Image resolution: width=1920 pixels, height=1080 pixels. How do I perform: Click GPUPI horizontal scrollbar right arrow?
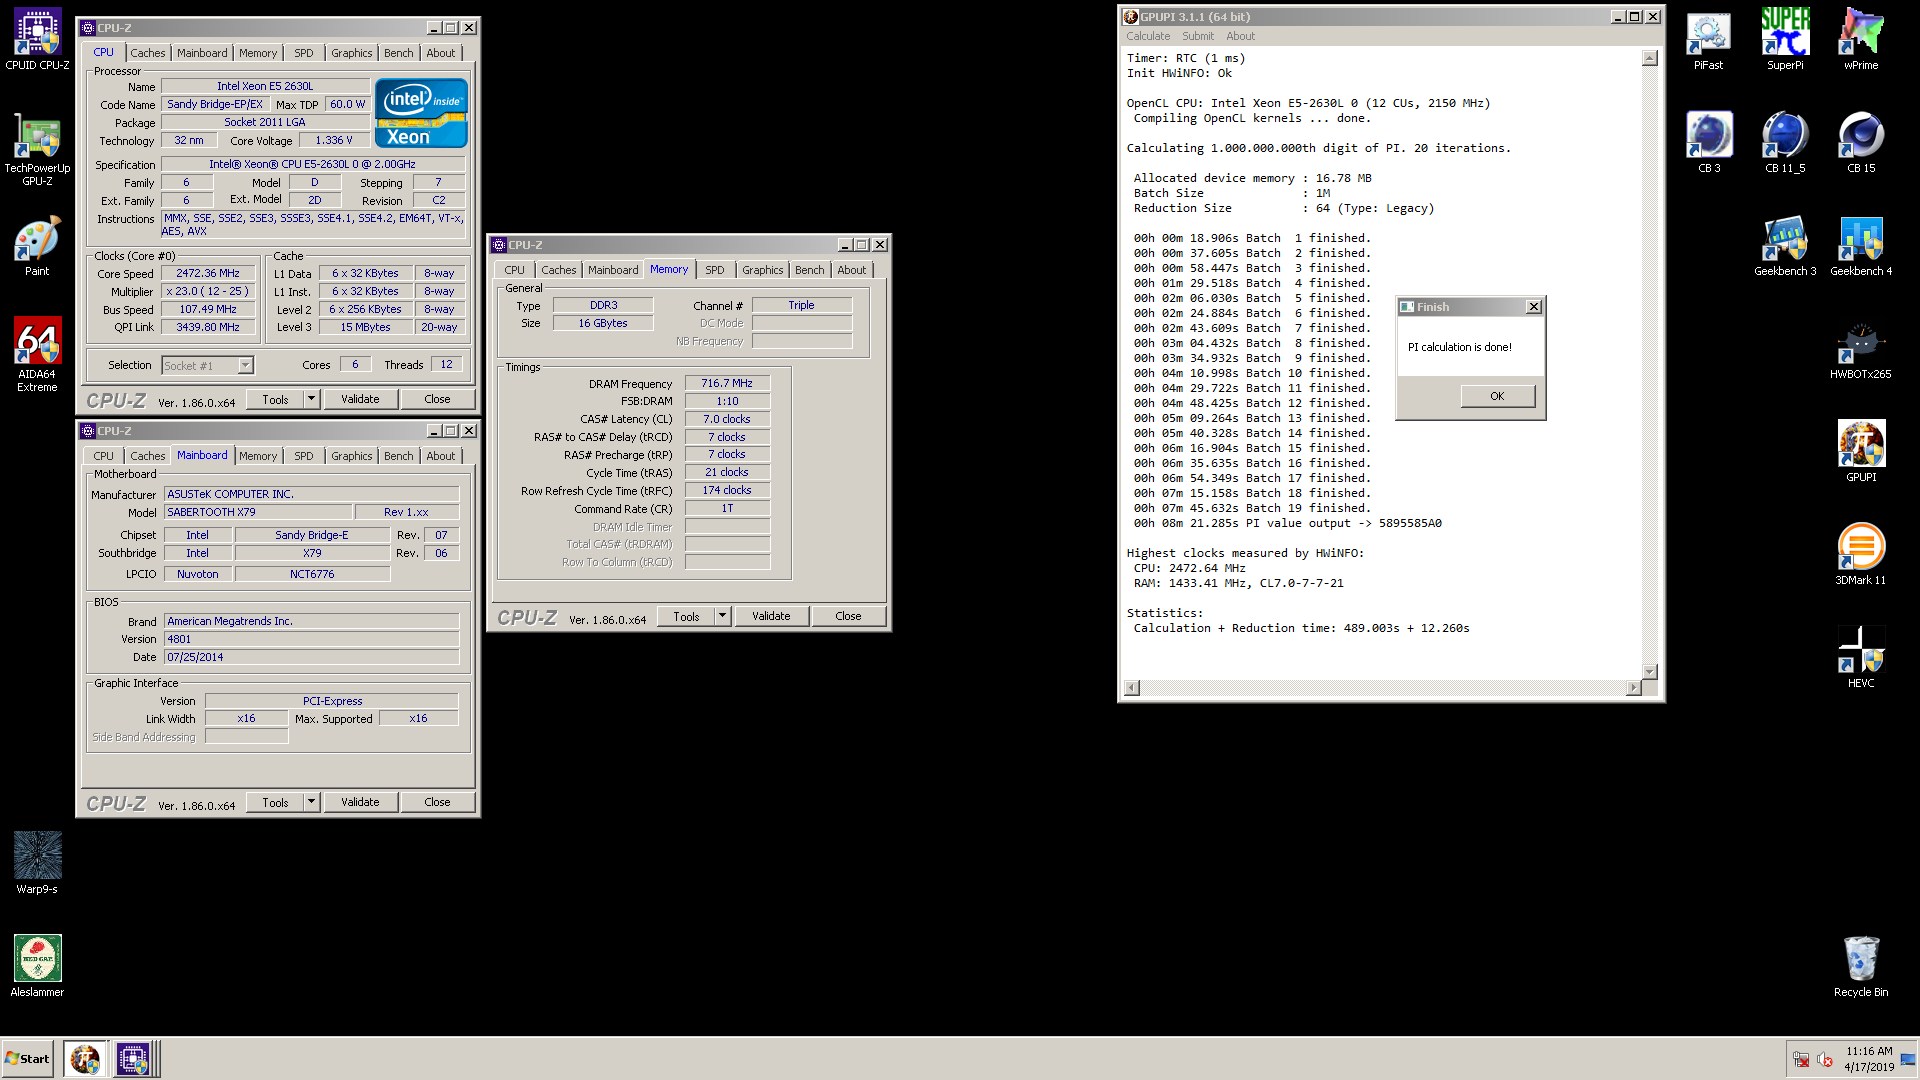click(x=1633, y=687)
